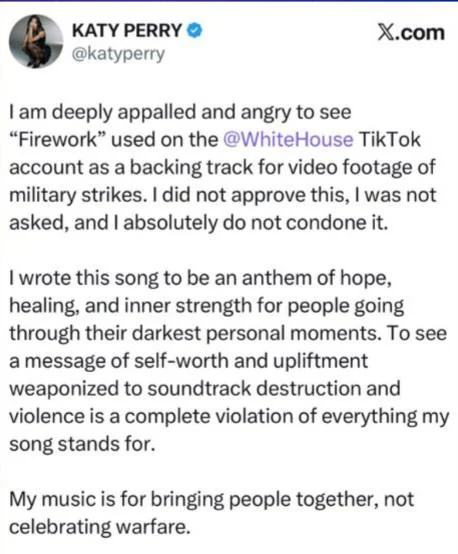Click the ".com" text of the watermark
The width and height of the screenshot is (458, 554).
pos(419,33)
